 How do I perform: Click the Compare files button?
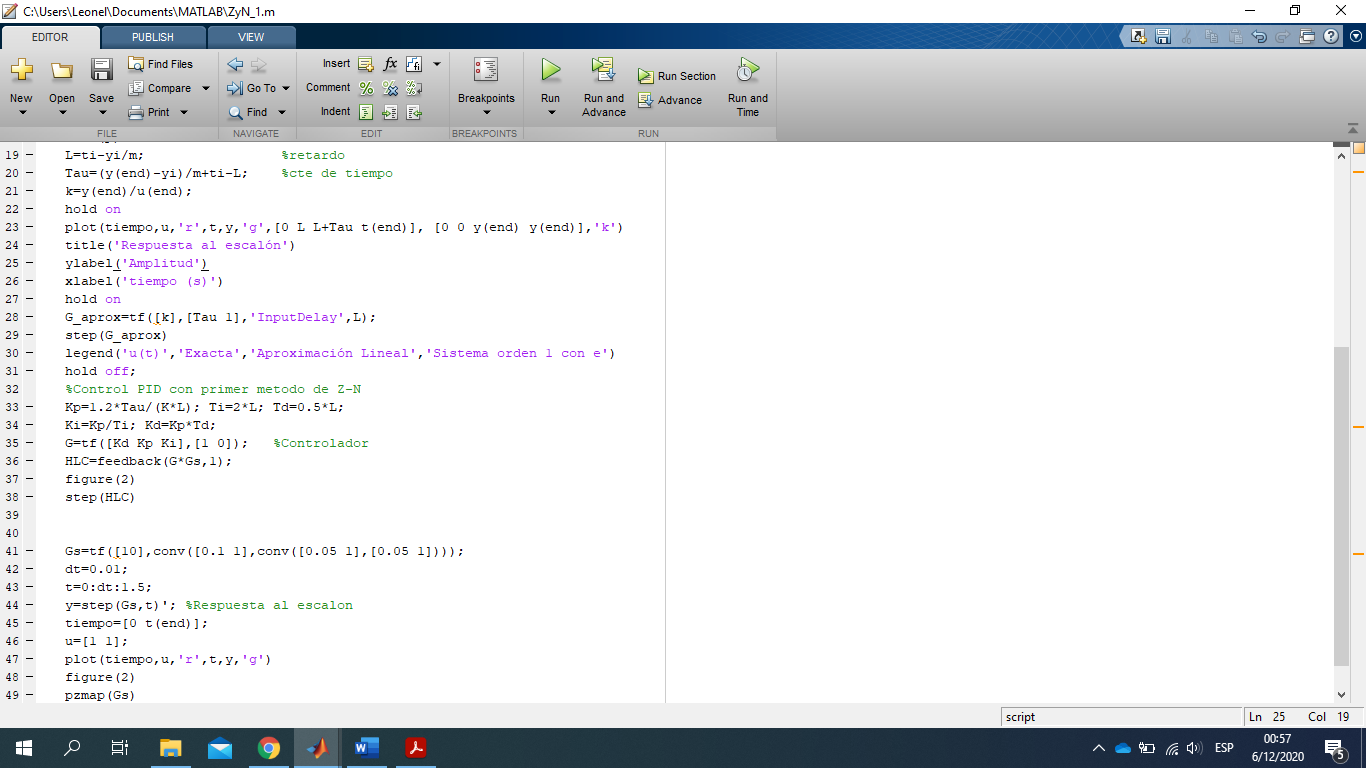(161, 88)
